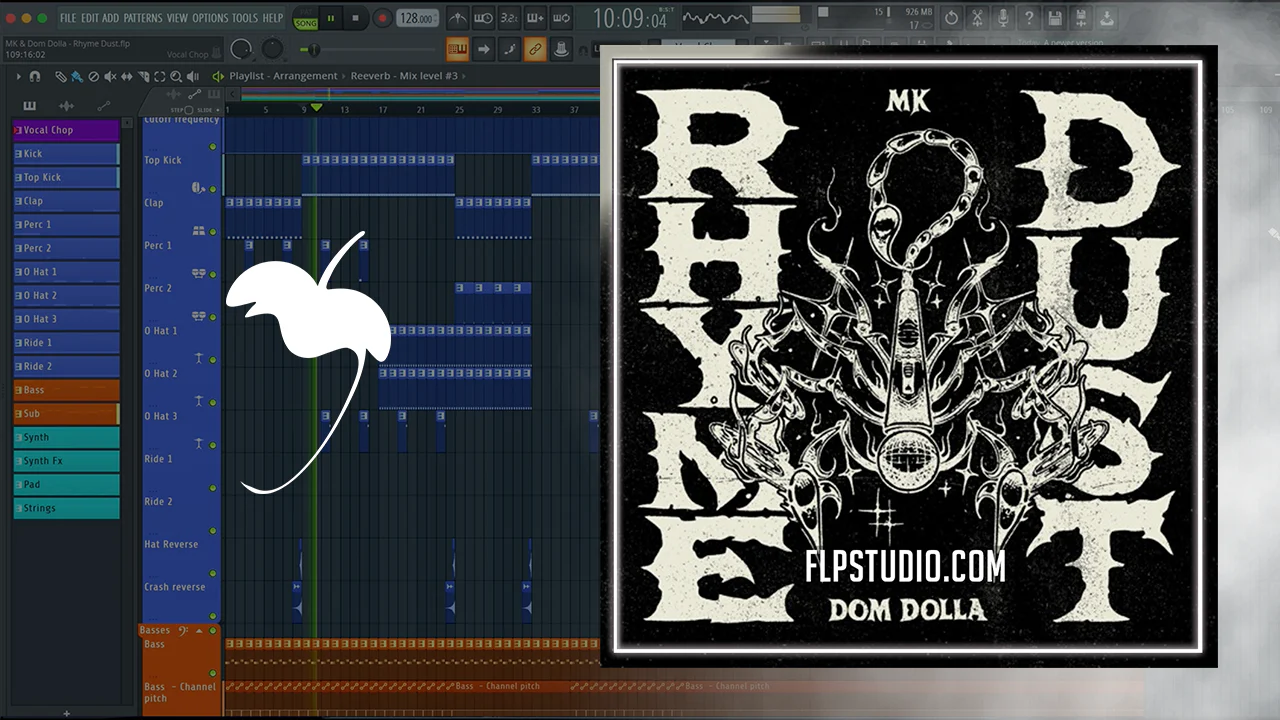The height and width of the screenshot is (720, 1280).
Task: Click the one-click audio recording microphone
Action: [1003, 18]
